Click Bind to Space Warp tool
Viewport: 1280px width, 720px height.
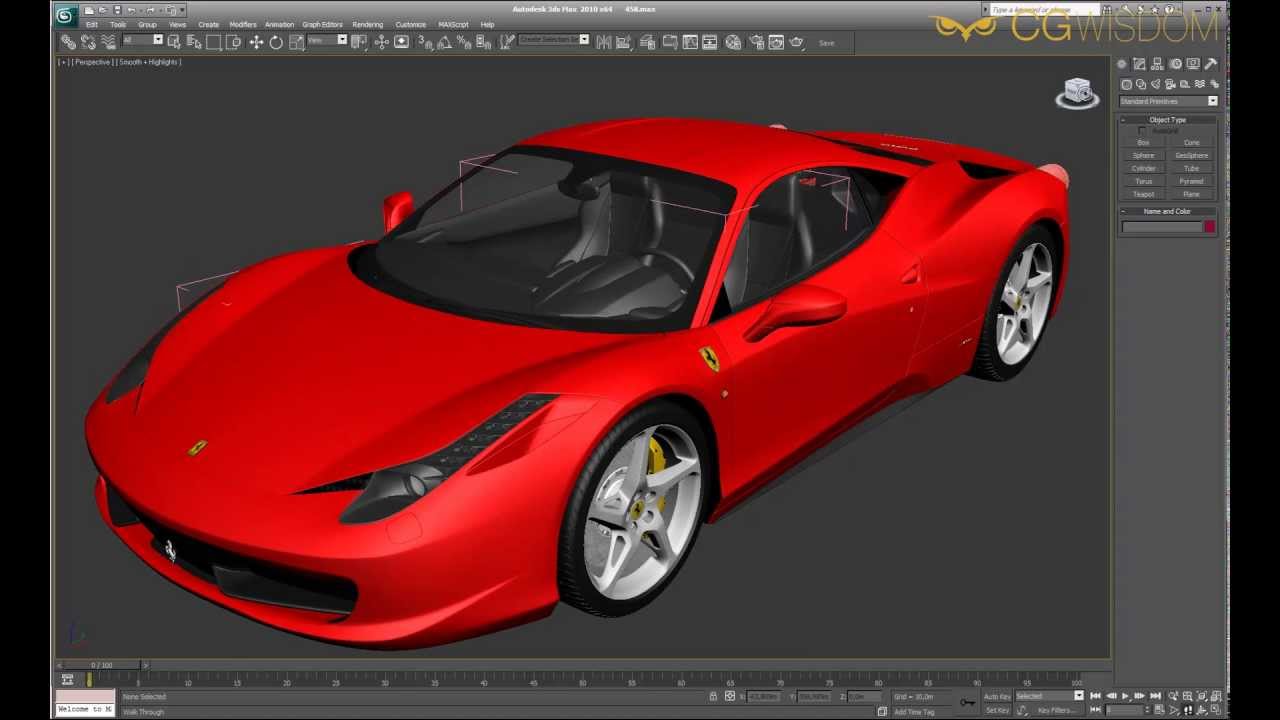pyautogui.click(x=108, y=42)
